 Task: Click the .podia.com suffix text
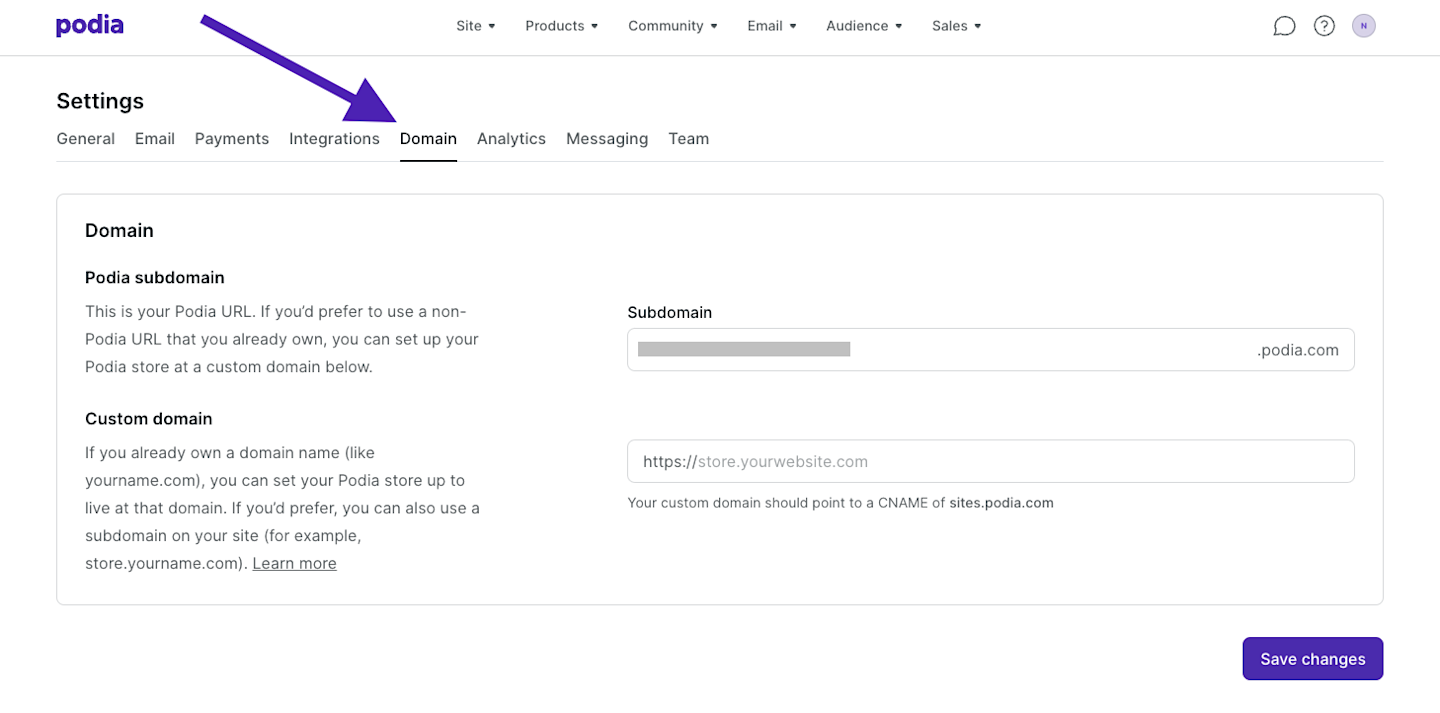coord(1297,350)
